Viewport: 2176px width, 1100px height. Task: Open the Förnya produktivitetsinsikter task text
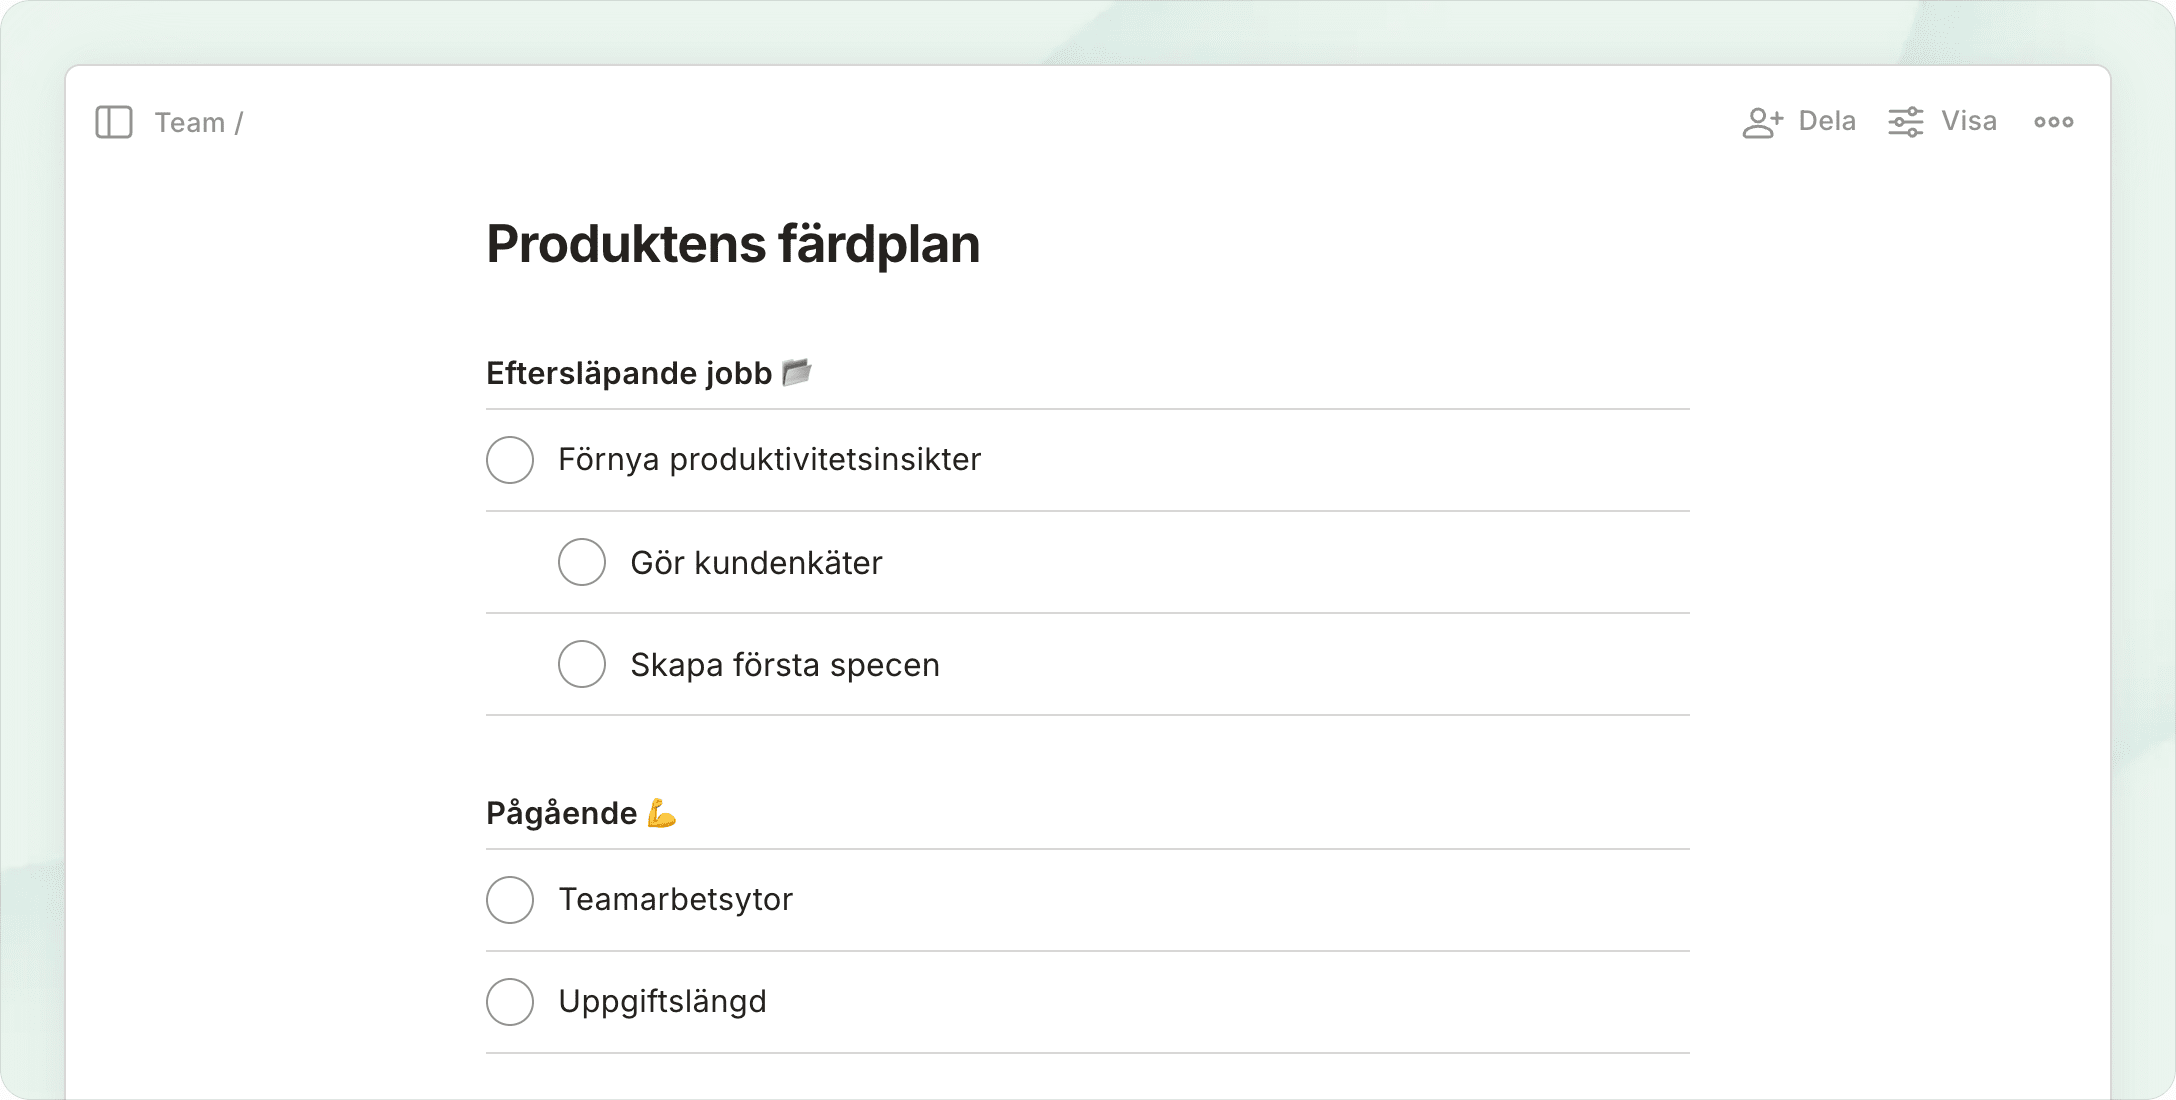[x=769, y=460]
